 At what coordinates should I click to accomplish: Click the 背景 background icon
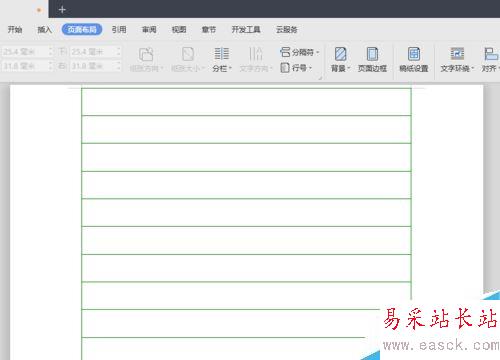pyautogui.click(x=340, y=54)
